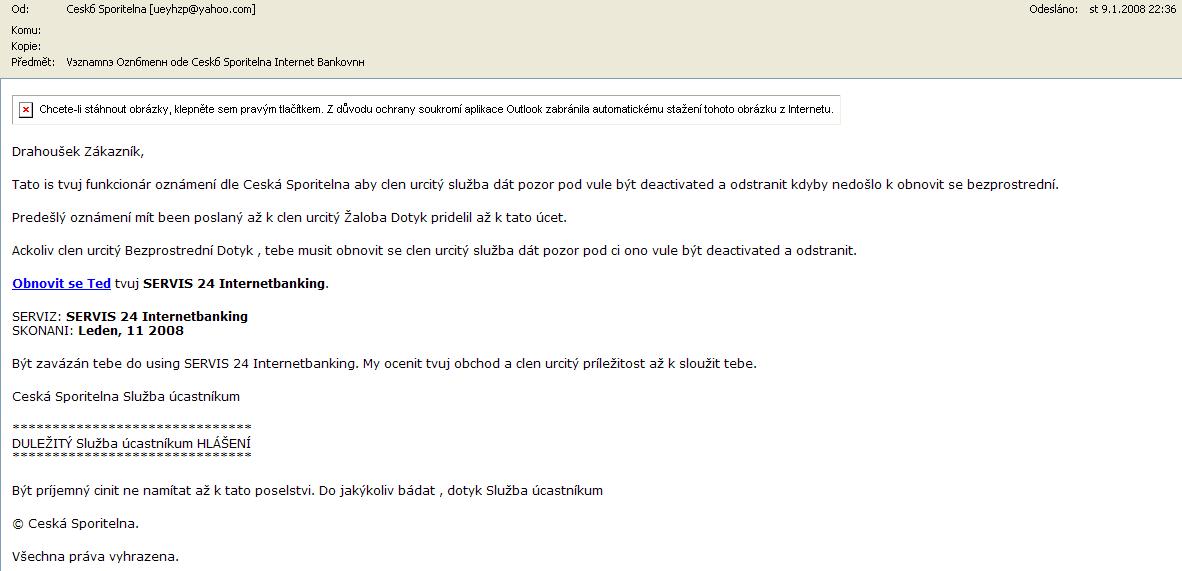Click the 'Chcete-li stáhnout obrázky' info bar
1182x571 pixels.
pos(427,110)
